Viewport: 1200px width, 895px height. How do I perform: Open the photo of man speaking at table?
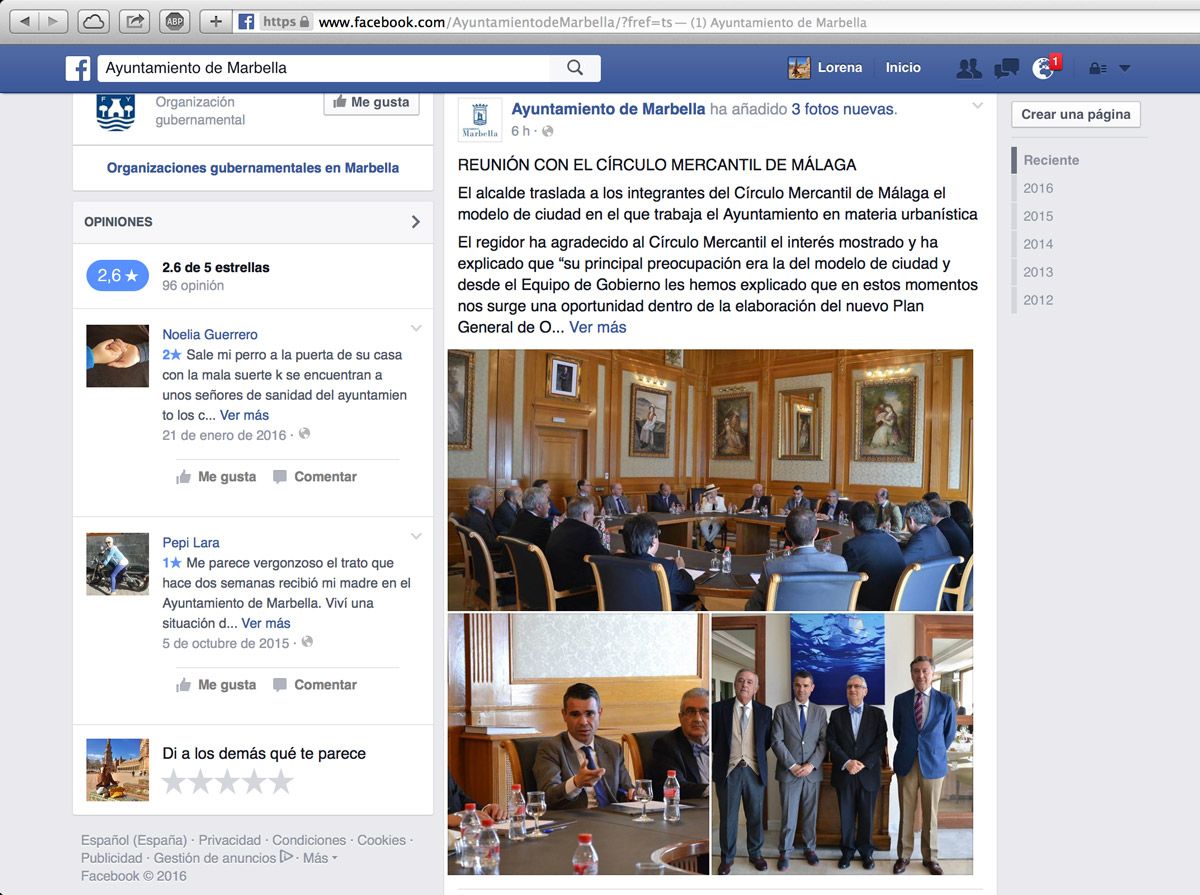(578, 745)
